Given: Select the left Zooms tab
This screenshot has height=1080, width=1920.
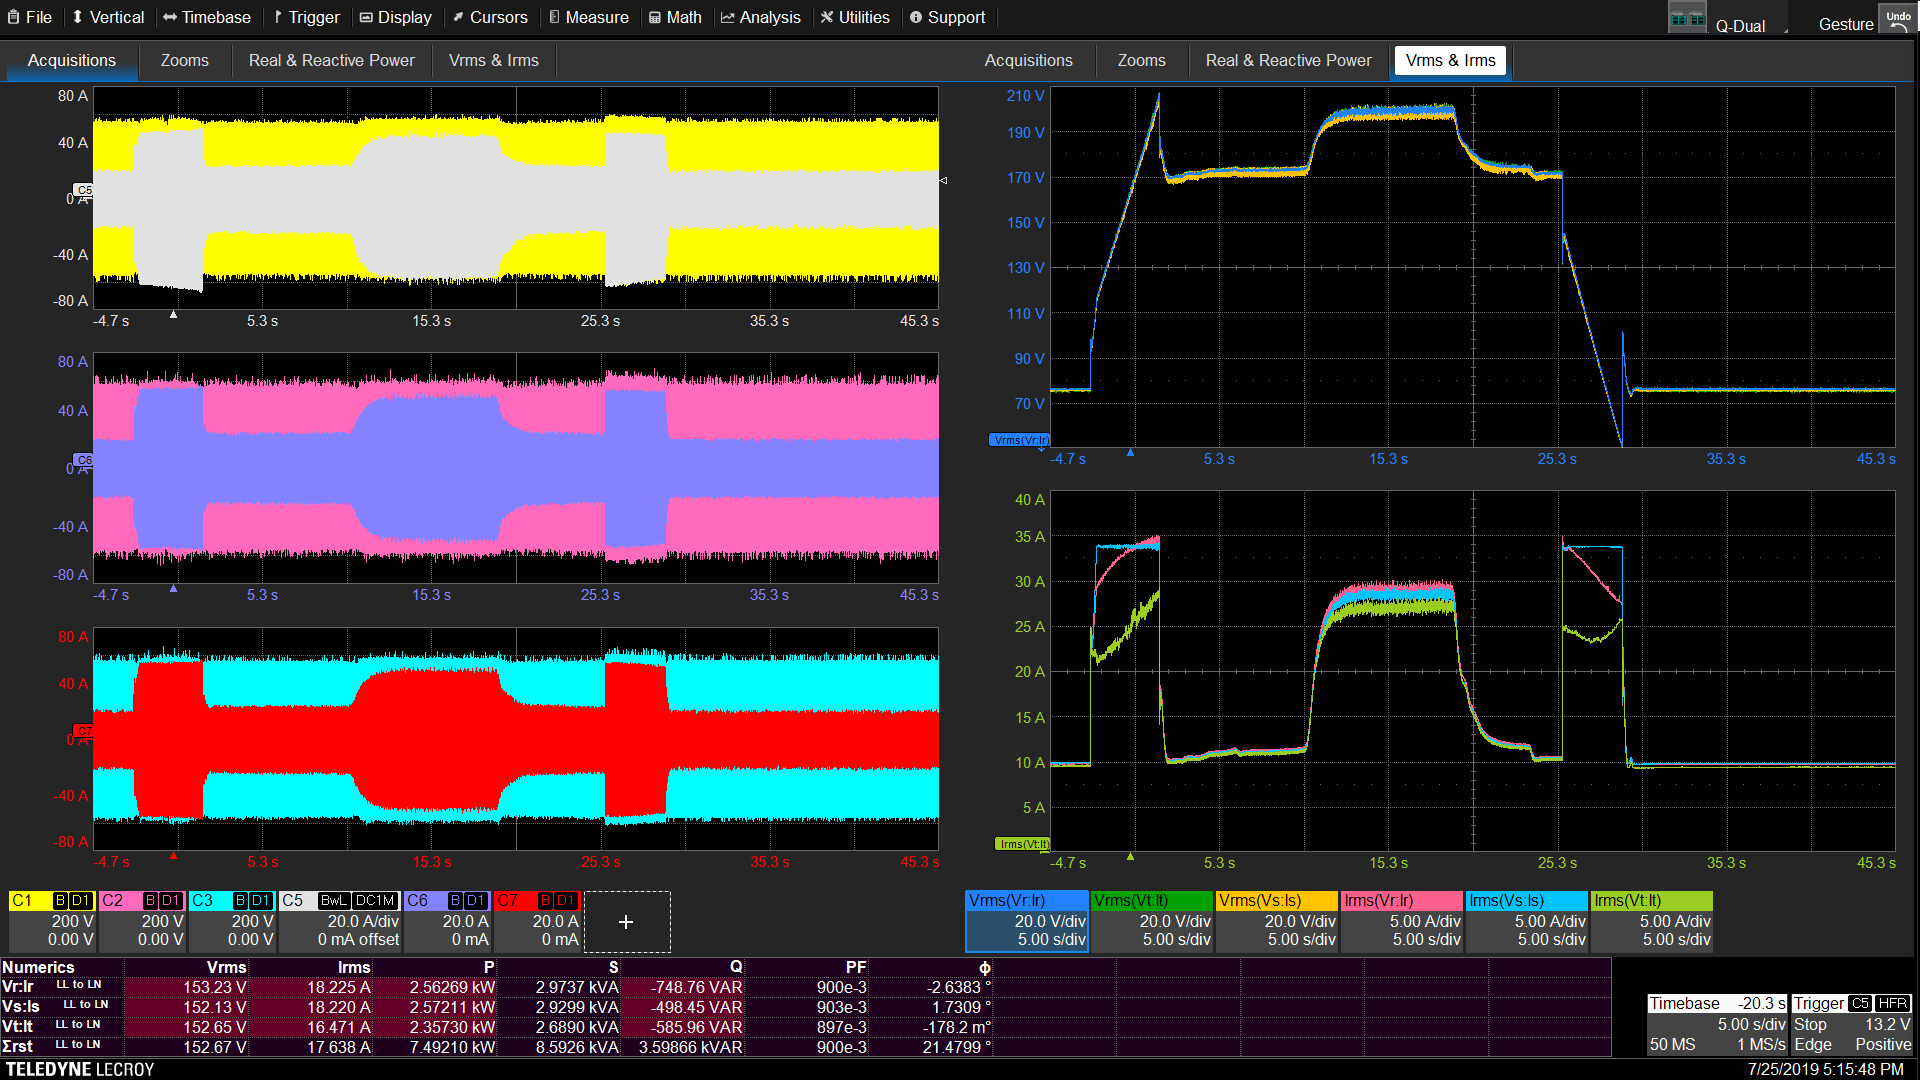Looking at the screenshot, I should [184, 60].
